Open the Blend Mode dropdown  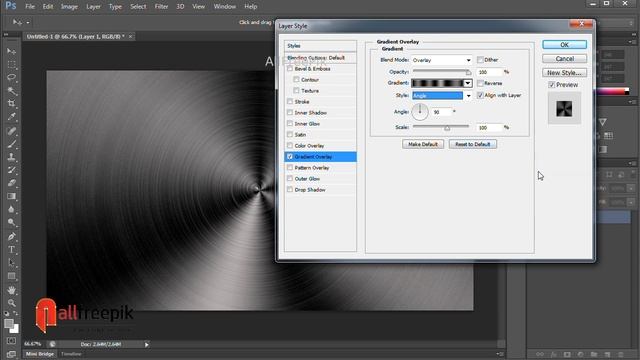pos(442,60)
